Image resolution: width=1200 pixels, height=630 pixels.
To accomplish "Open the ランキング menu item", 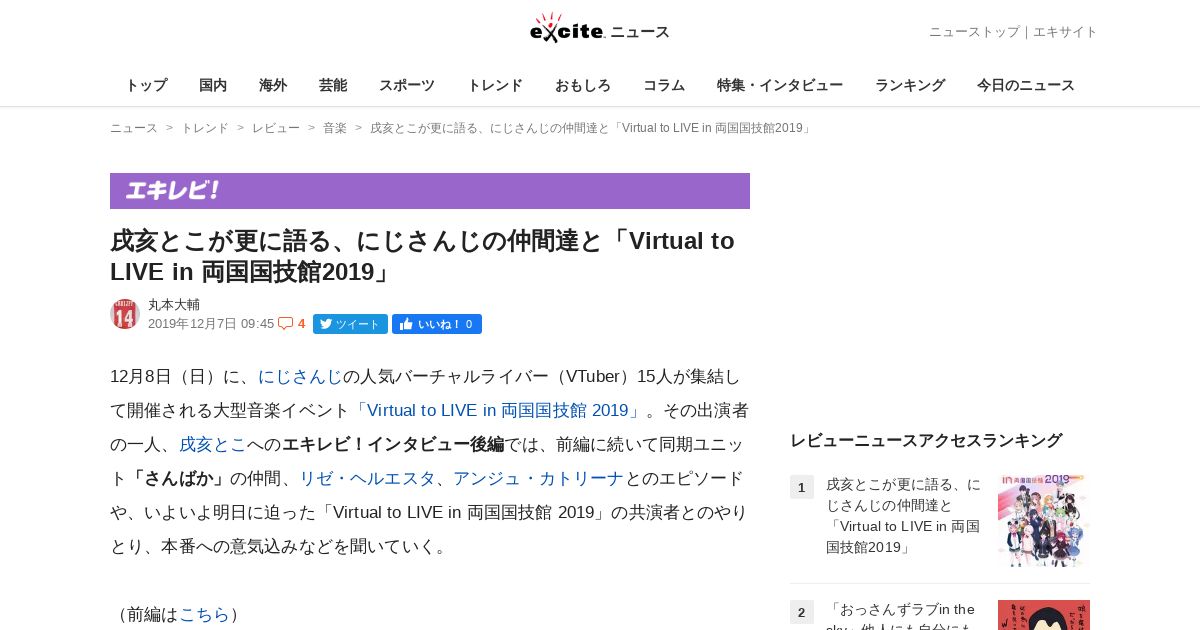I will coord(910,85).
